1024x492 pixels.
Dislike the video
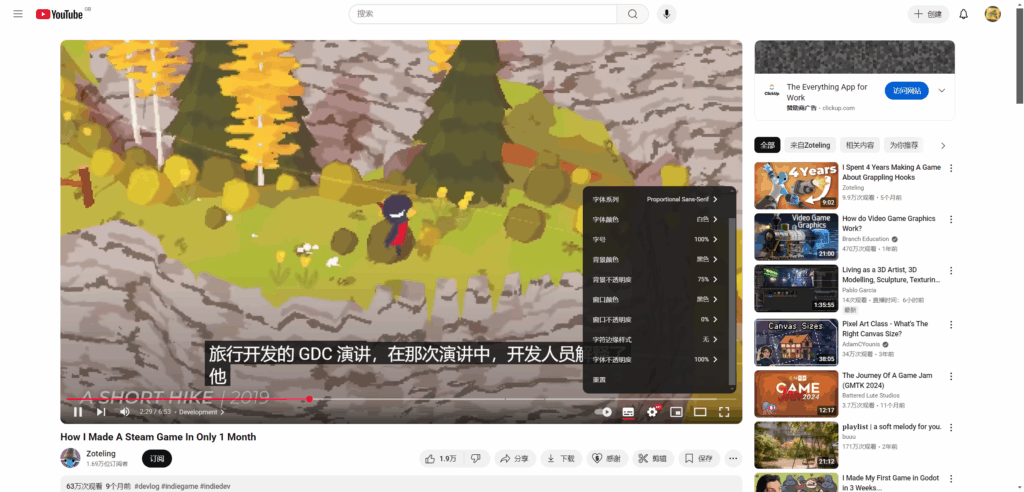coord(477,459)
